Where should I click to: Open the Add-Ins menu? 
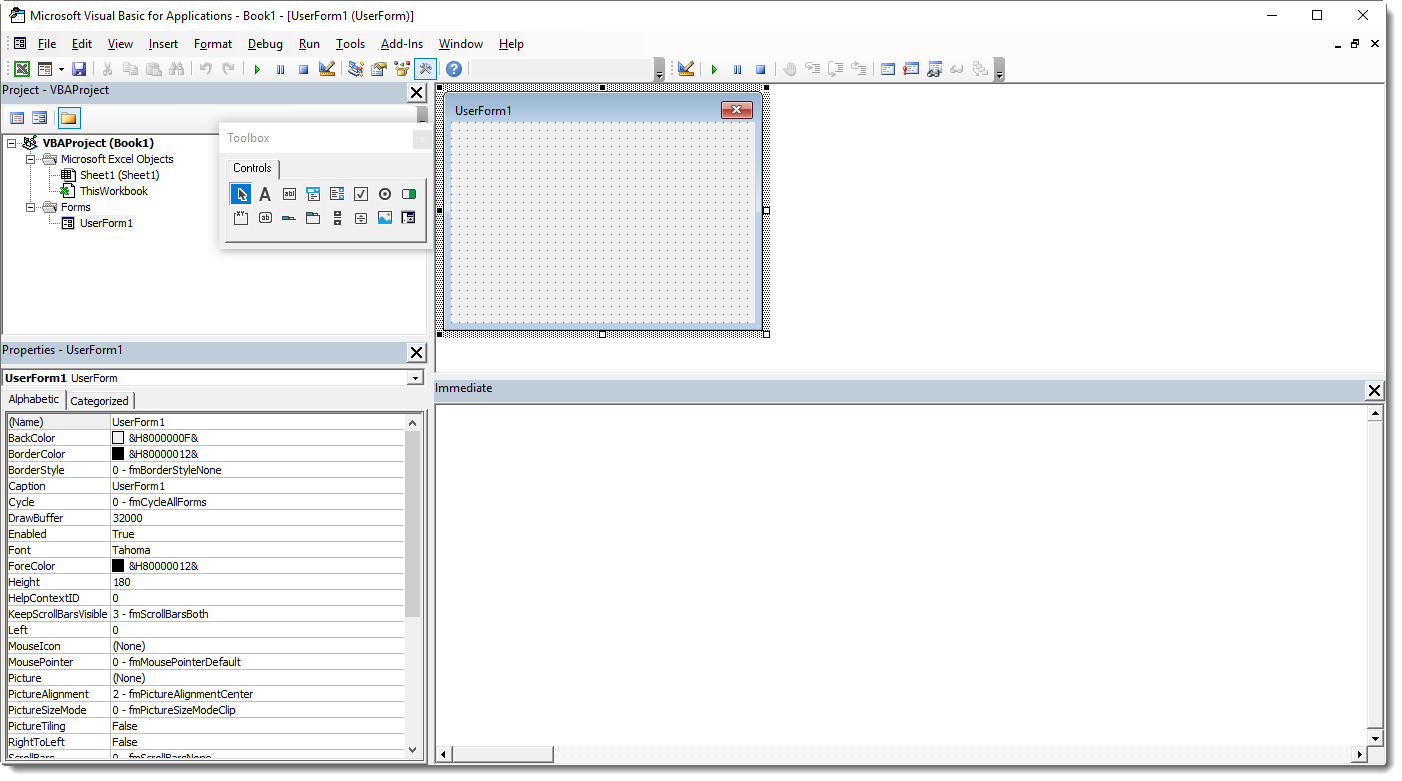tap(401, 44)
